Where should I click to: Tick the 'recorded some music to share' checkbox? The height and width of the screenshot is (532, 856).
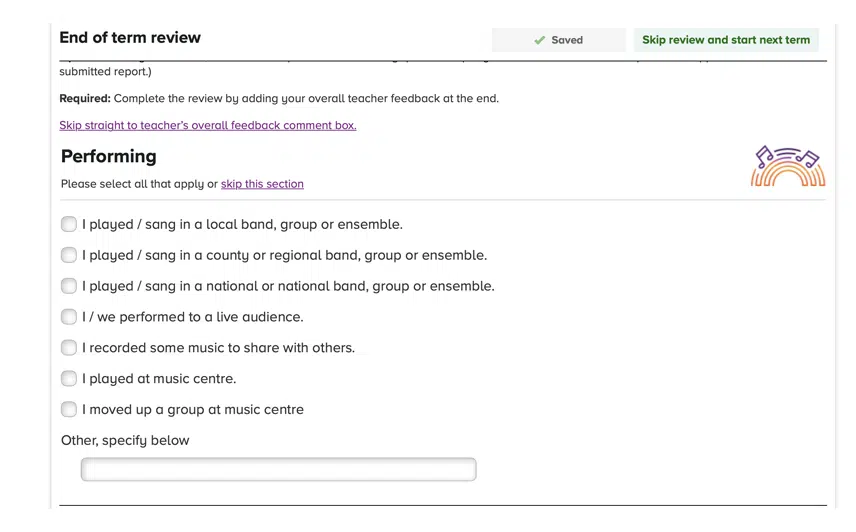69,348
